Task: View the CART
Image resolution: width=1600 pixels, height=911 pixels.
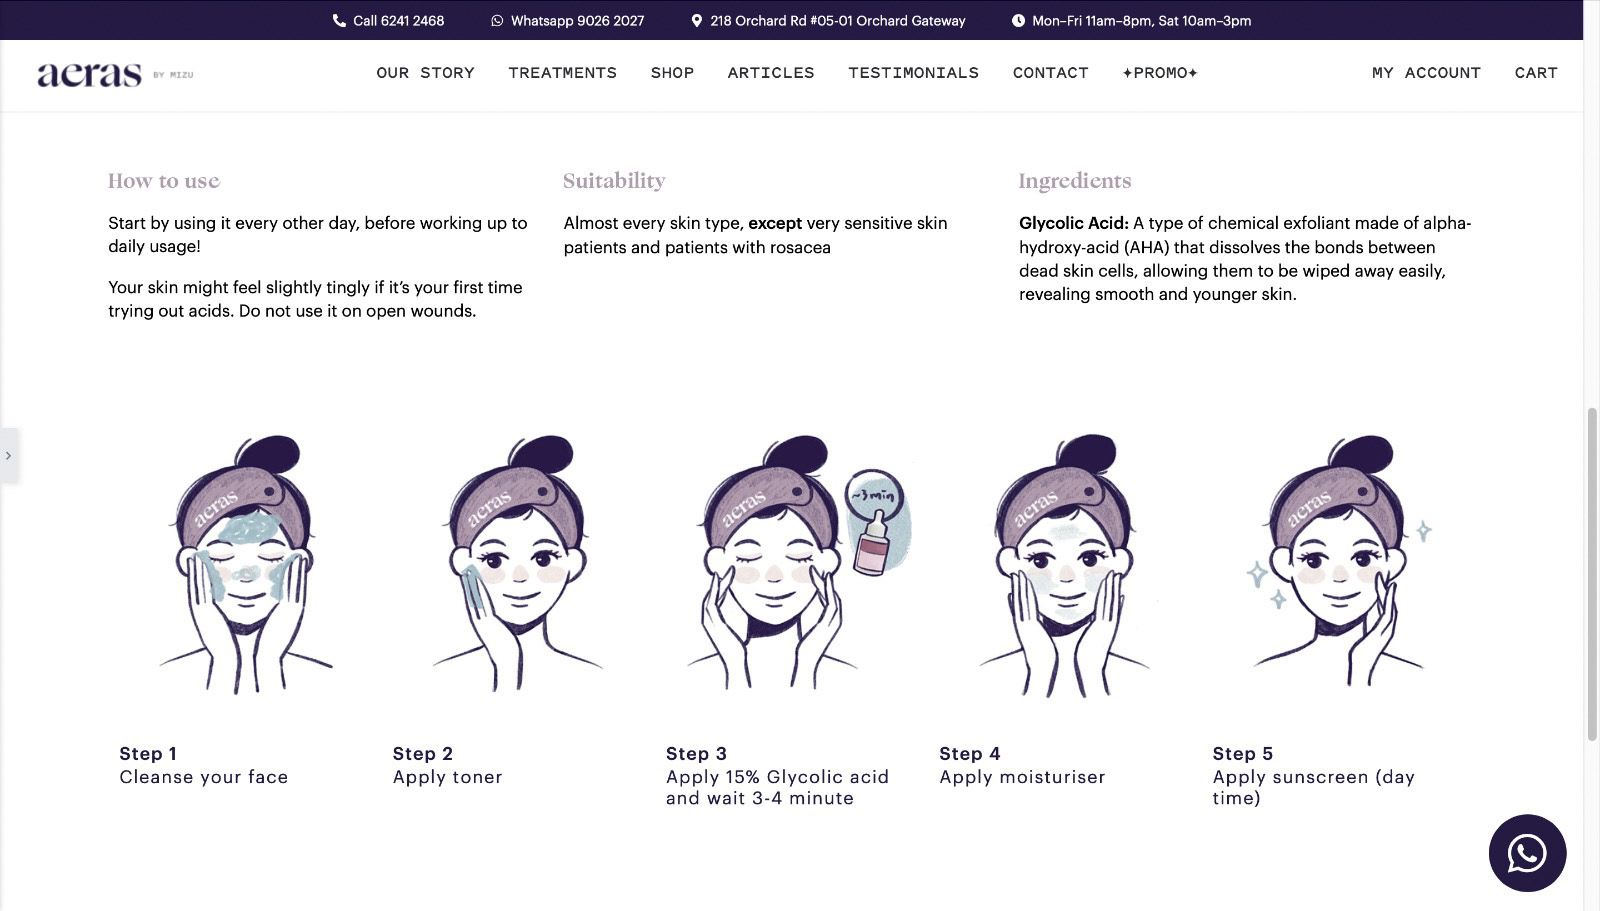Action: click(x=1536, y=73)
